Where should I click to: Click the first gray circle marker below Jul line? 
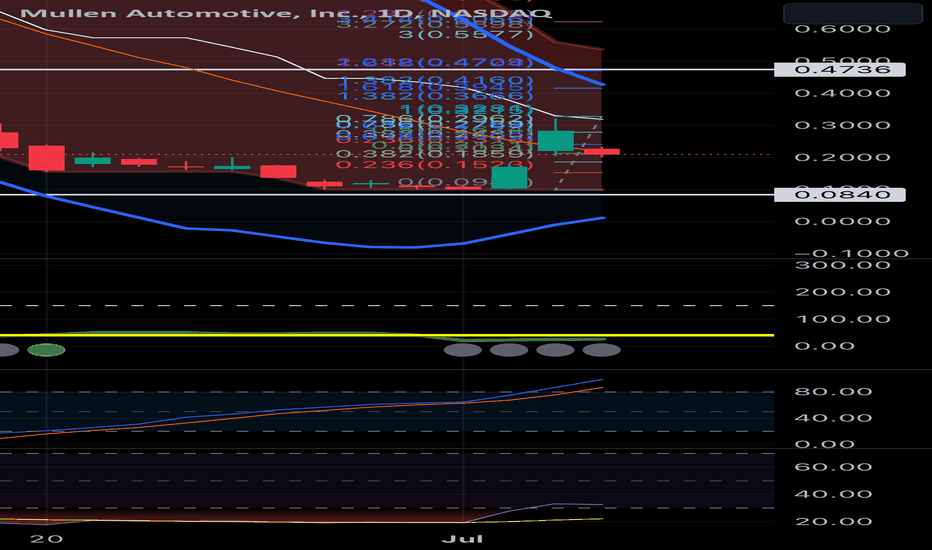coord(462,350)
